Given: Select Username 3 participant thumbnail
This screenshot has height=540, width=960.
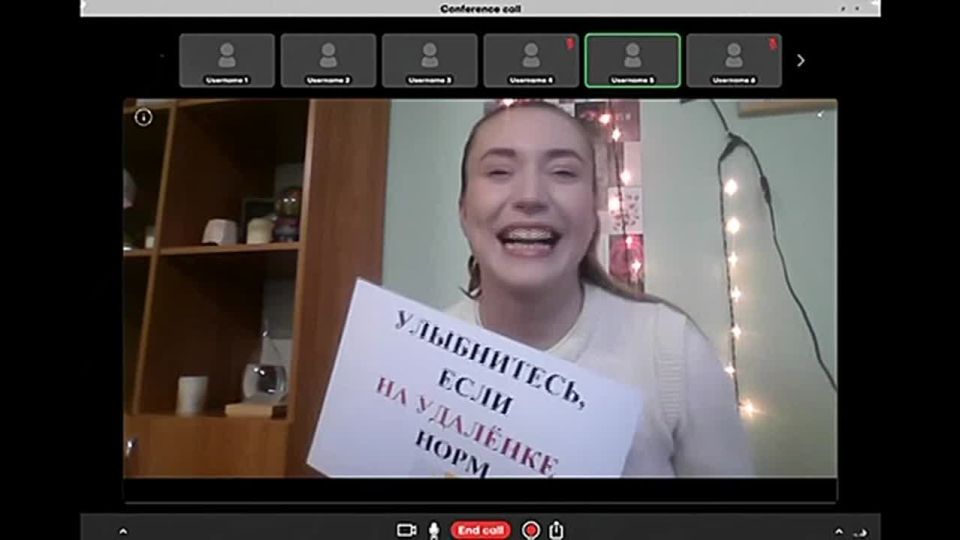Looking at the screenshot, I should click(x=429, y=61).
